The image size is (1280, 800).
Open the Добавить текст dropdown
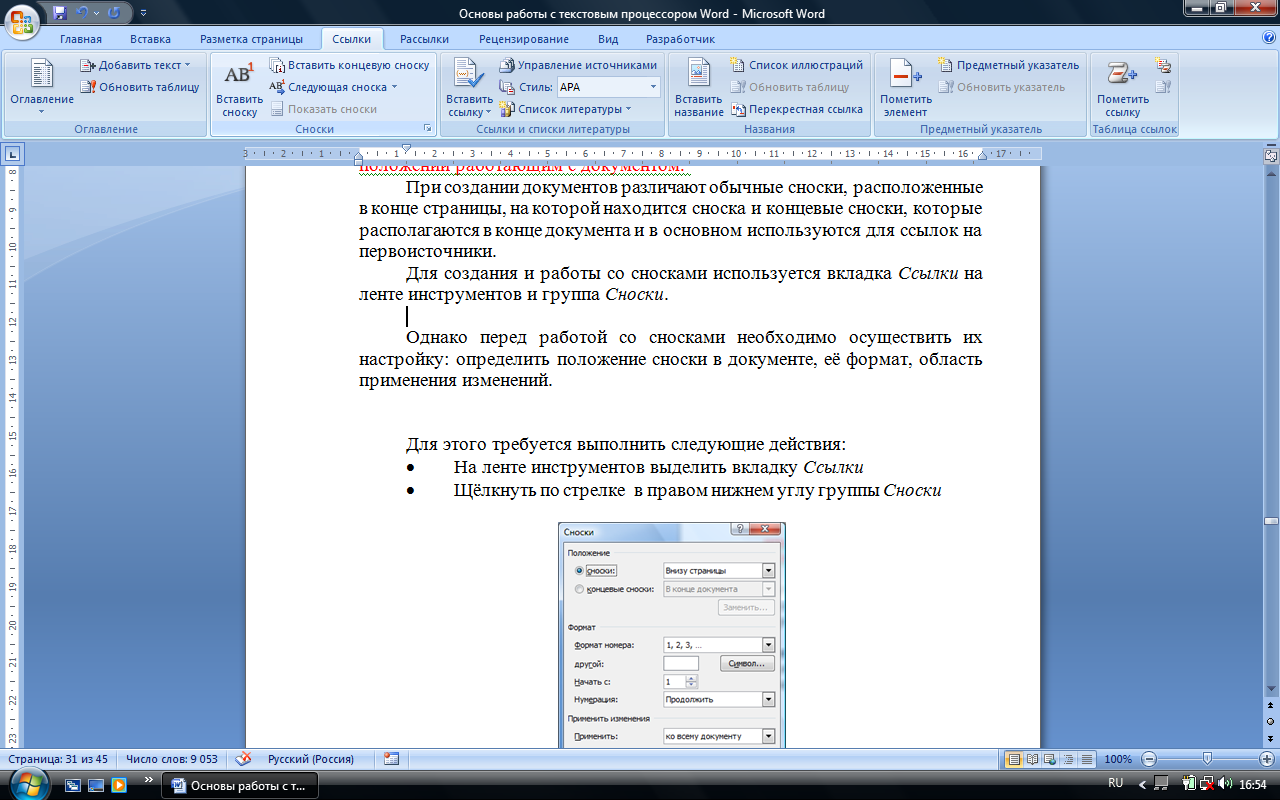[x=135, y=65]
